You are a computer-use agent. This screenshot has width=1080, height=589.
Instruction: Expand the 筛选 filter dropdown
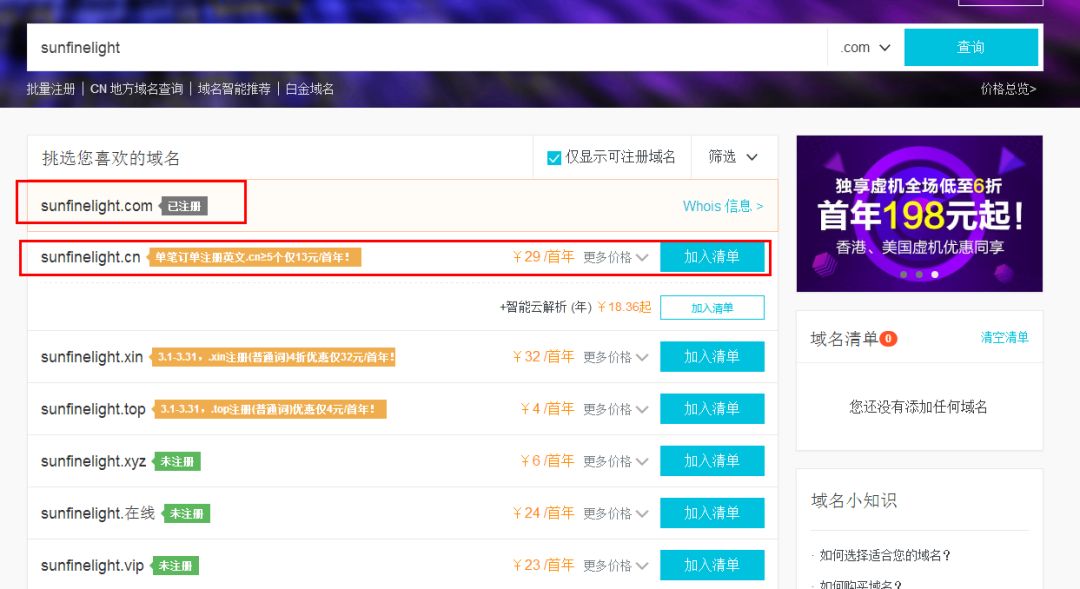[x=733, y=157]
